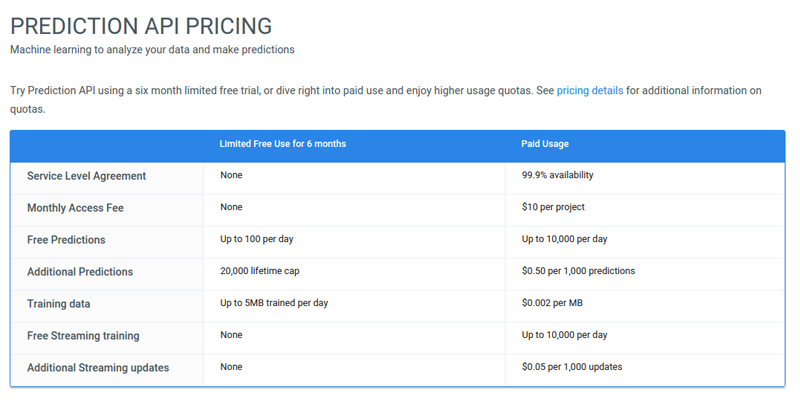Click the Additional Predictions row label
This screenshot has width=800, height=400.
[x=80, y=272]
